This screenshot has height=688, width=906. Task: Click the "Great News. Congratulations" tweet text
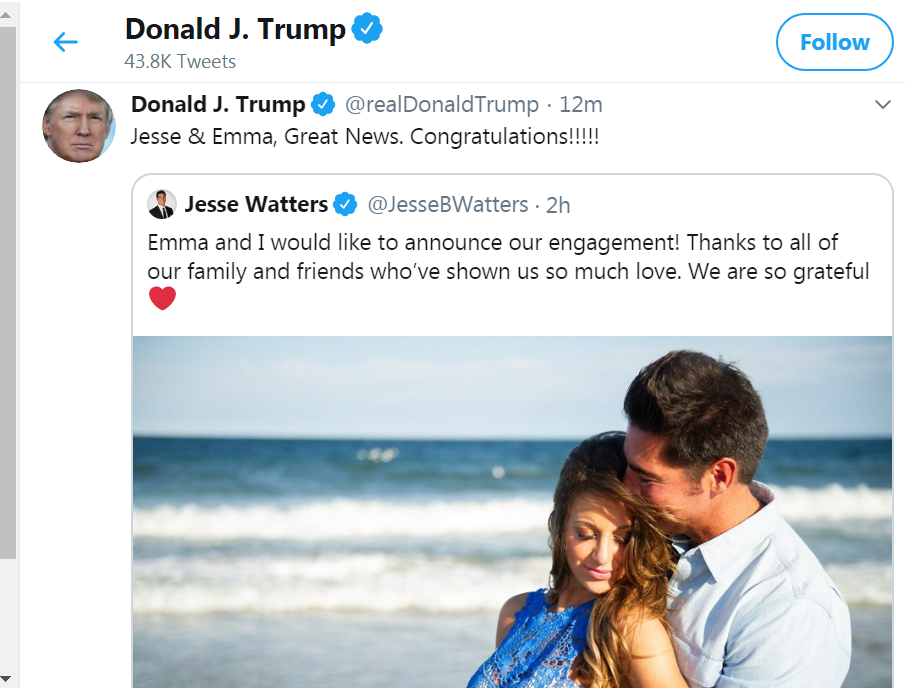[365, 137]
